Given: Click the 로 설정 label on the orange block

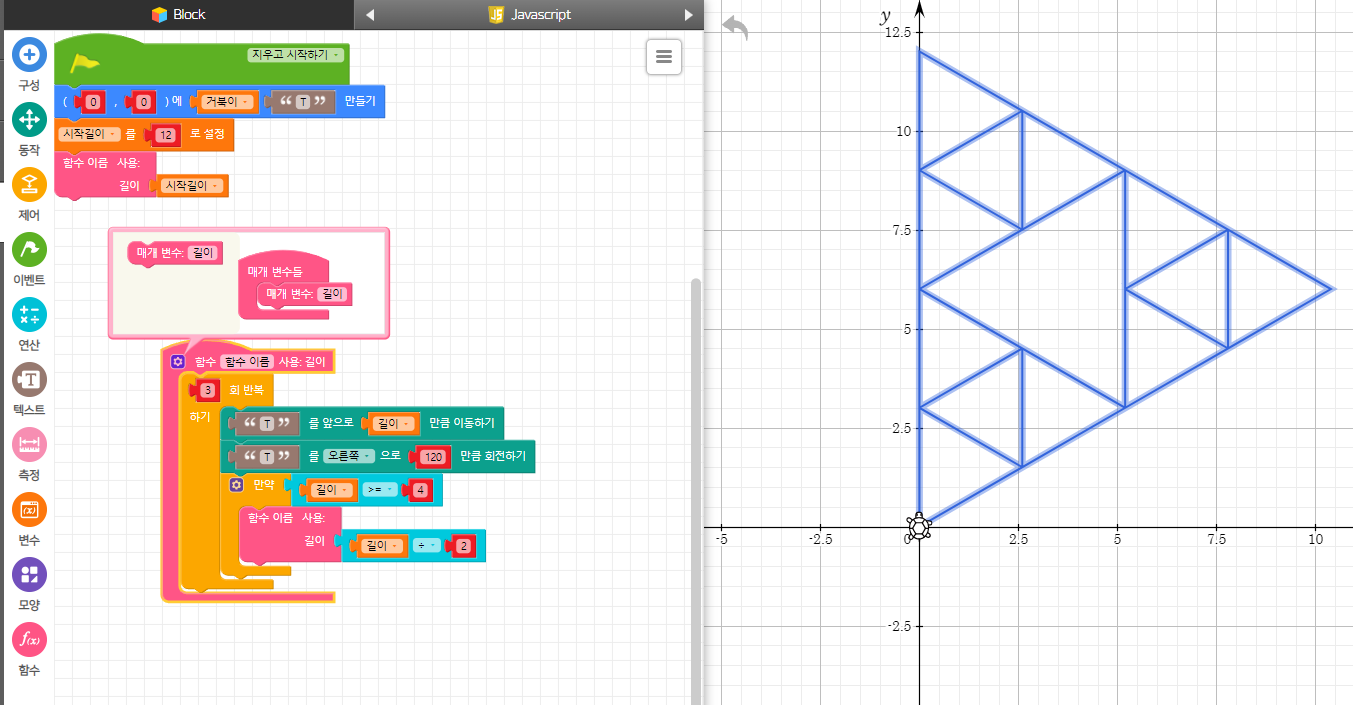Looking at the screenshot, I should click(x=207, y=133).
